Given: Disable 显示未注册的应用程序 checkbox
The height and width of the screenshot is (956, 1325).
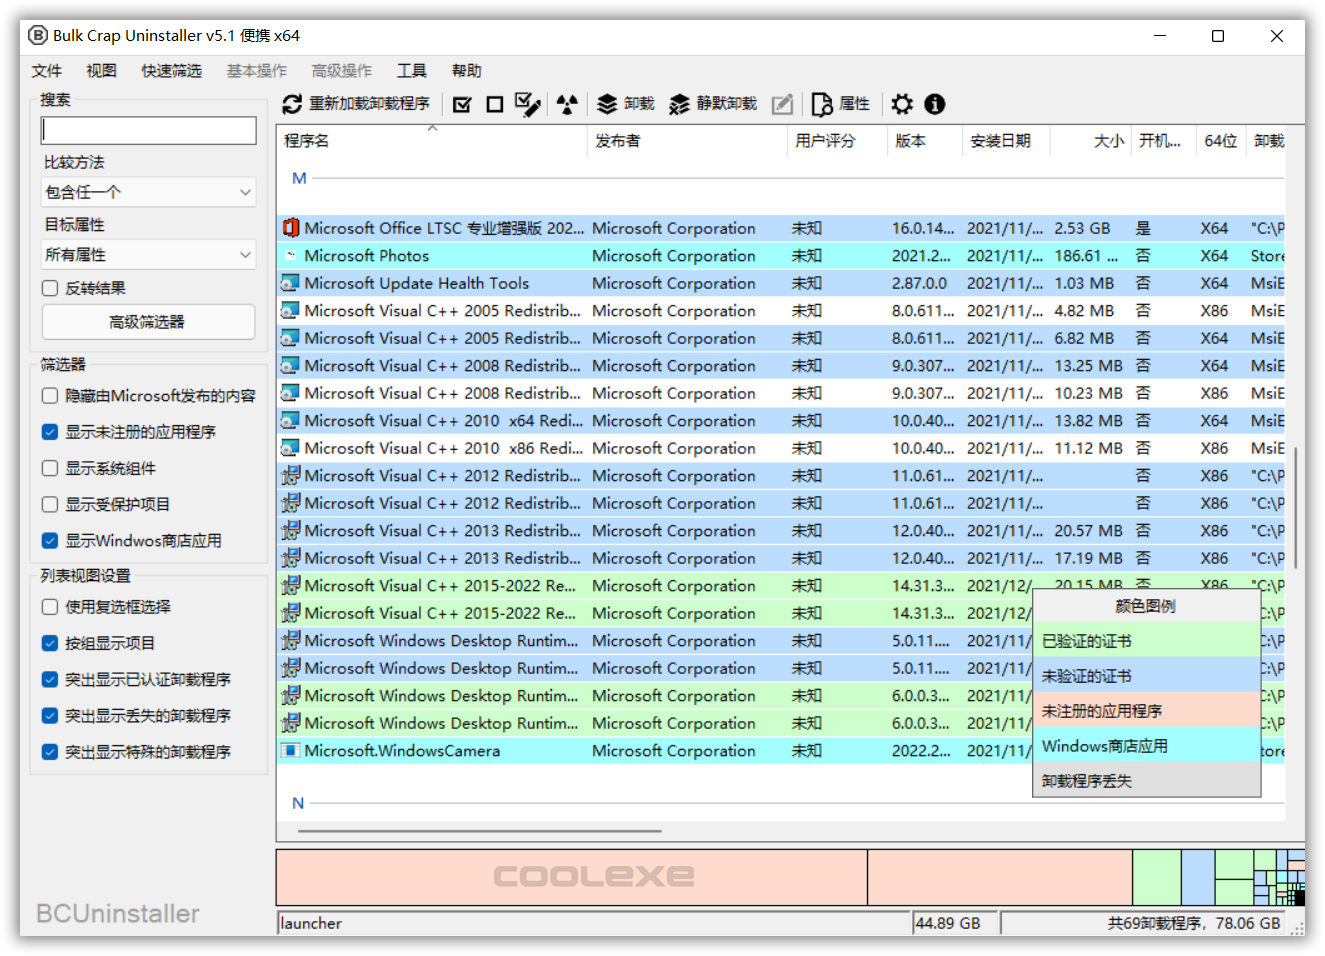Looking at the screenshot, I should (48, 431).
